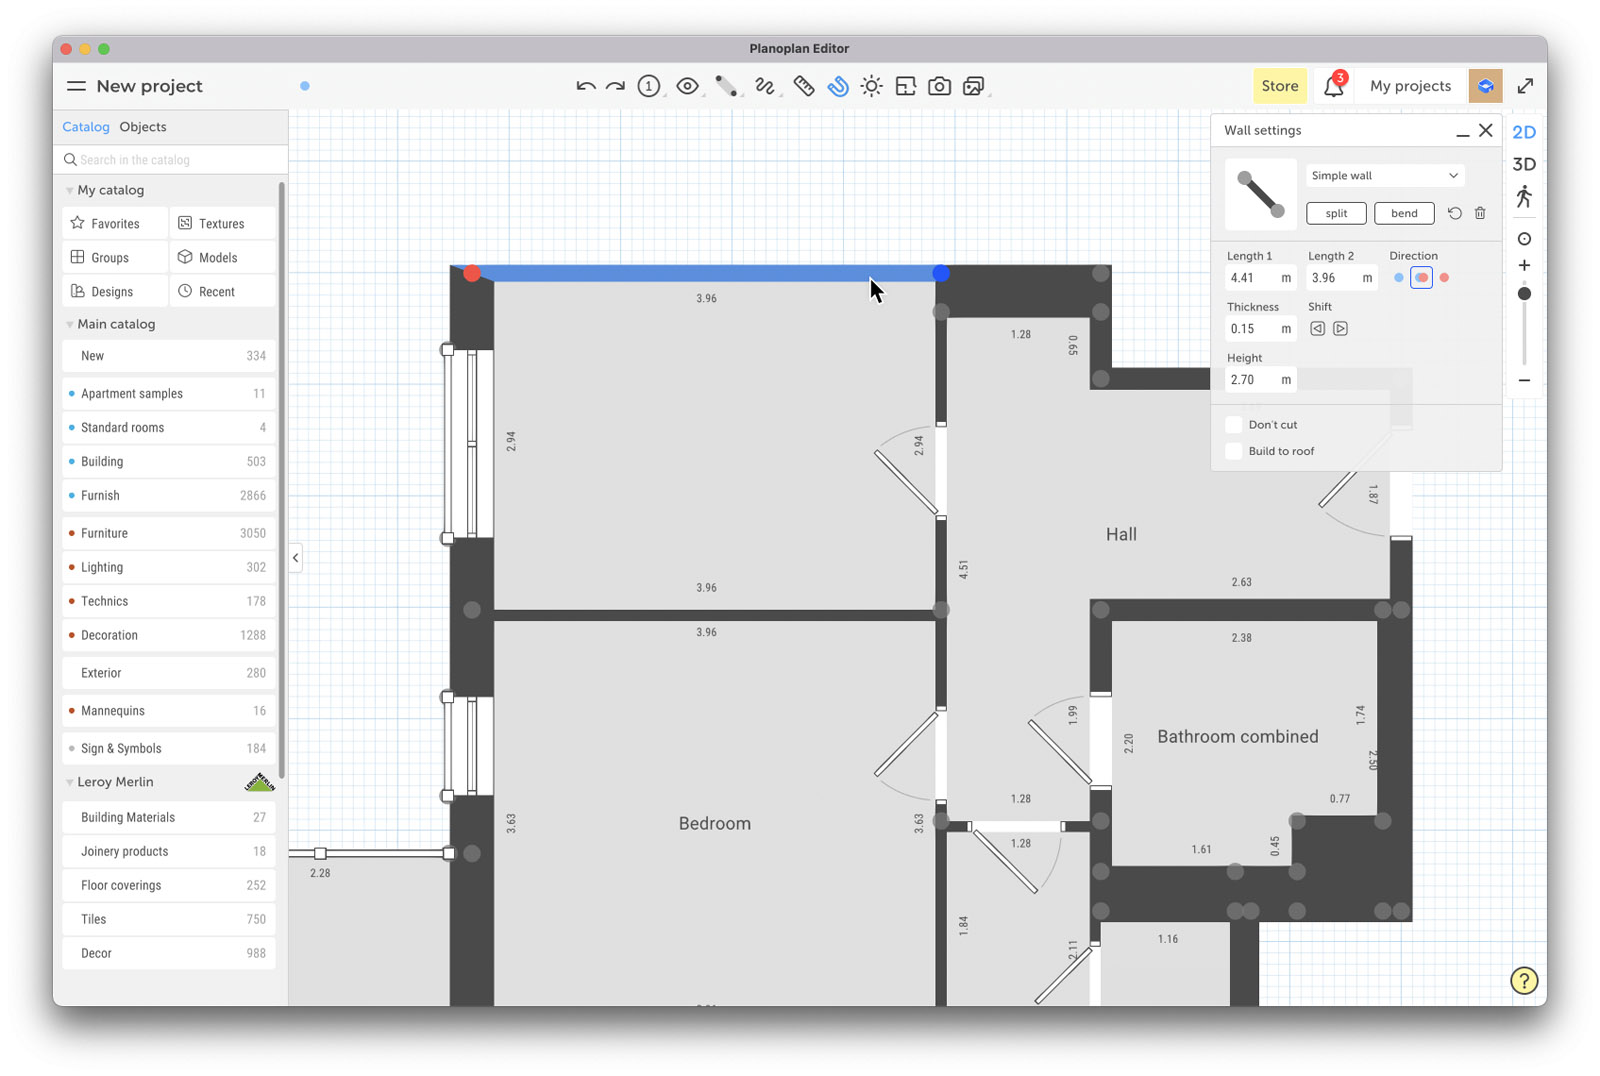Open the eye visibility options
The image size is (1600, 1076).
(x=687, y=86)
